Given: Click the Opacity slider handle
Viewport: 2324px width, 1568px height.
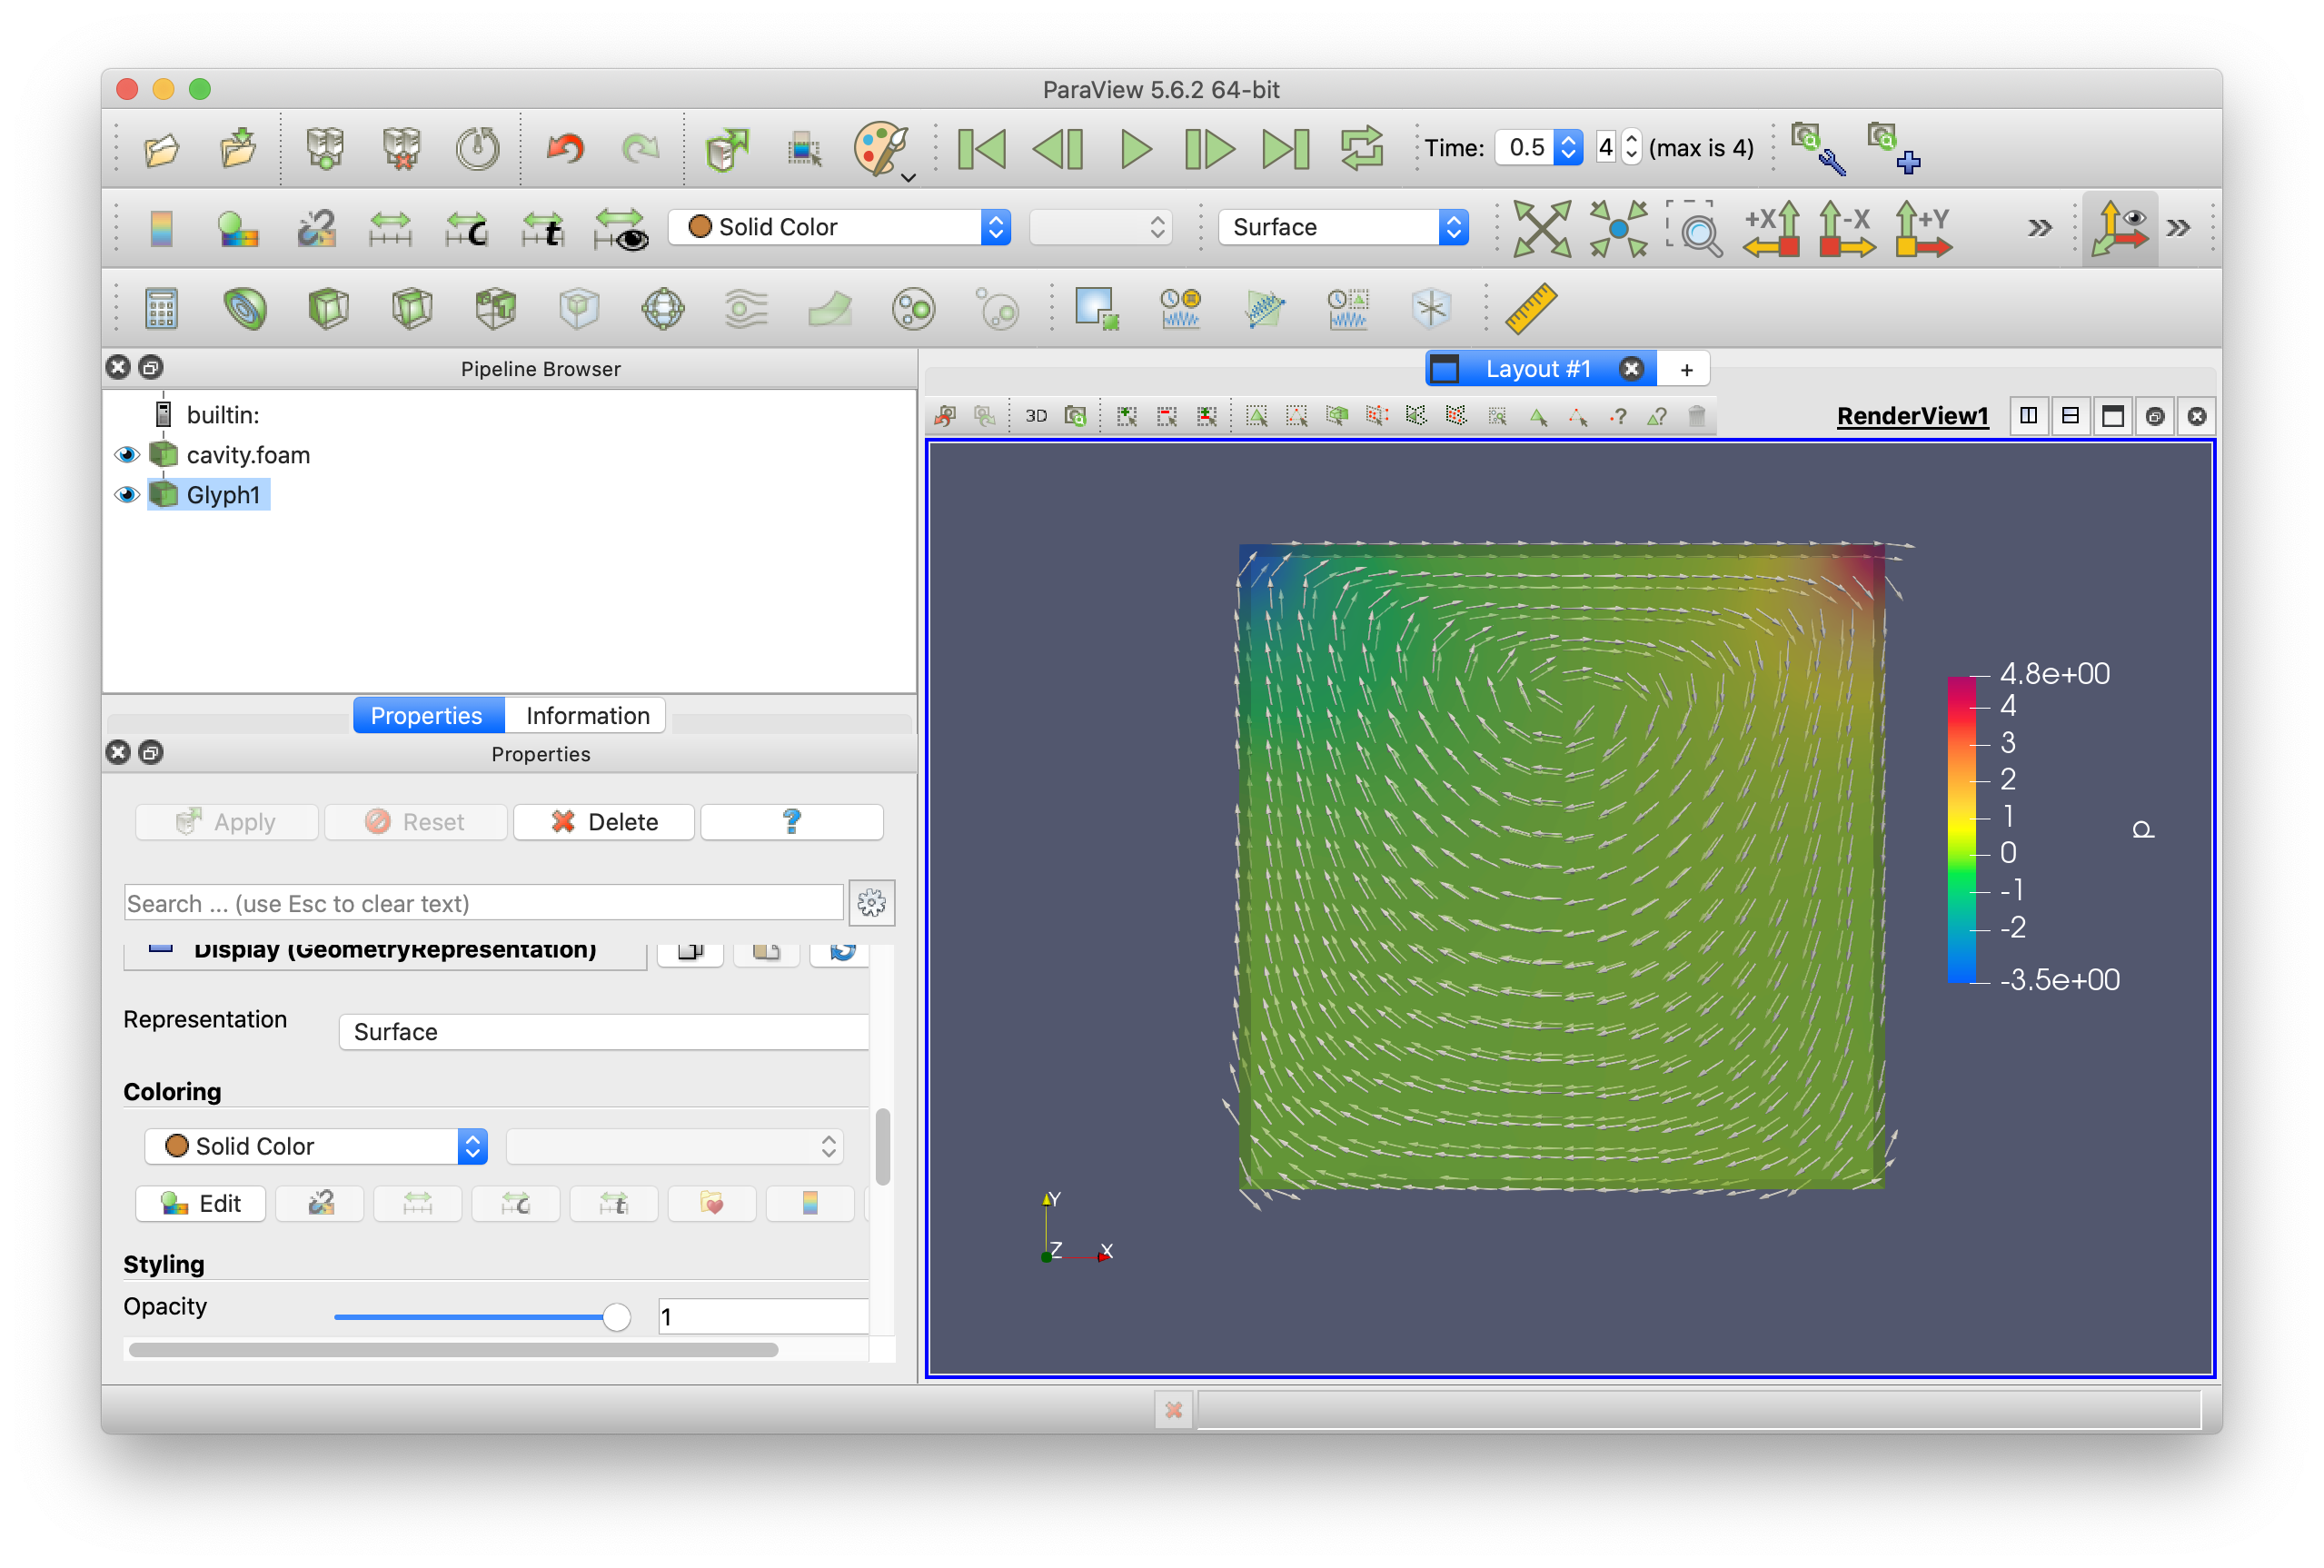Looking at the screenshot, I should coord(616,1317).
